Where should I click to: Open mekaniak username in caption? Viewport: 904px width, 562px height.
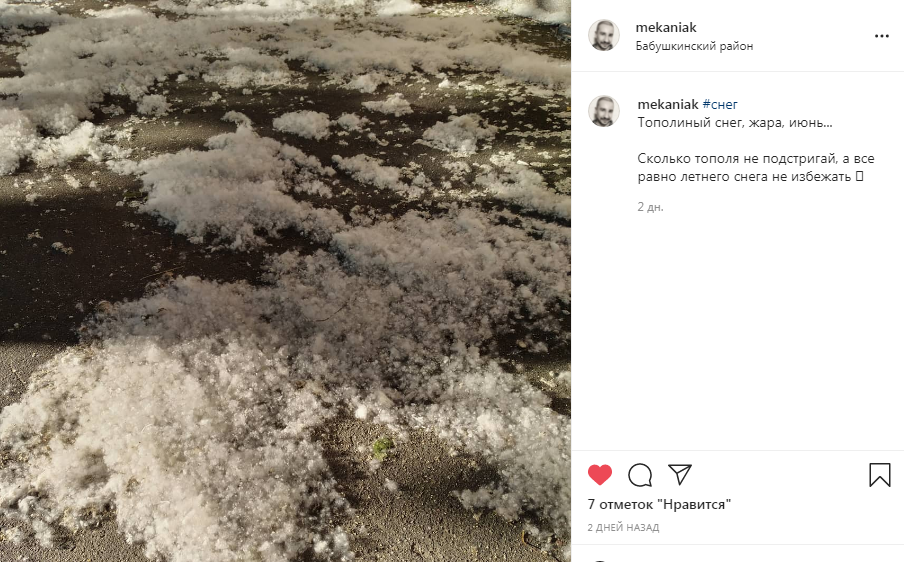[x=668, y=104]
